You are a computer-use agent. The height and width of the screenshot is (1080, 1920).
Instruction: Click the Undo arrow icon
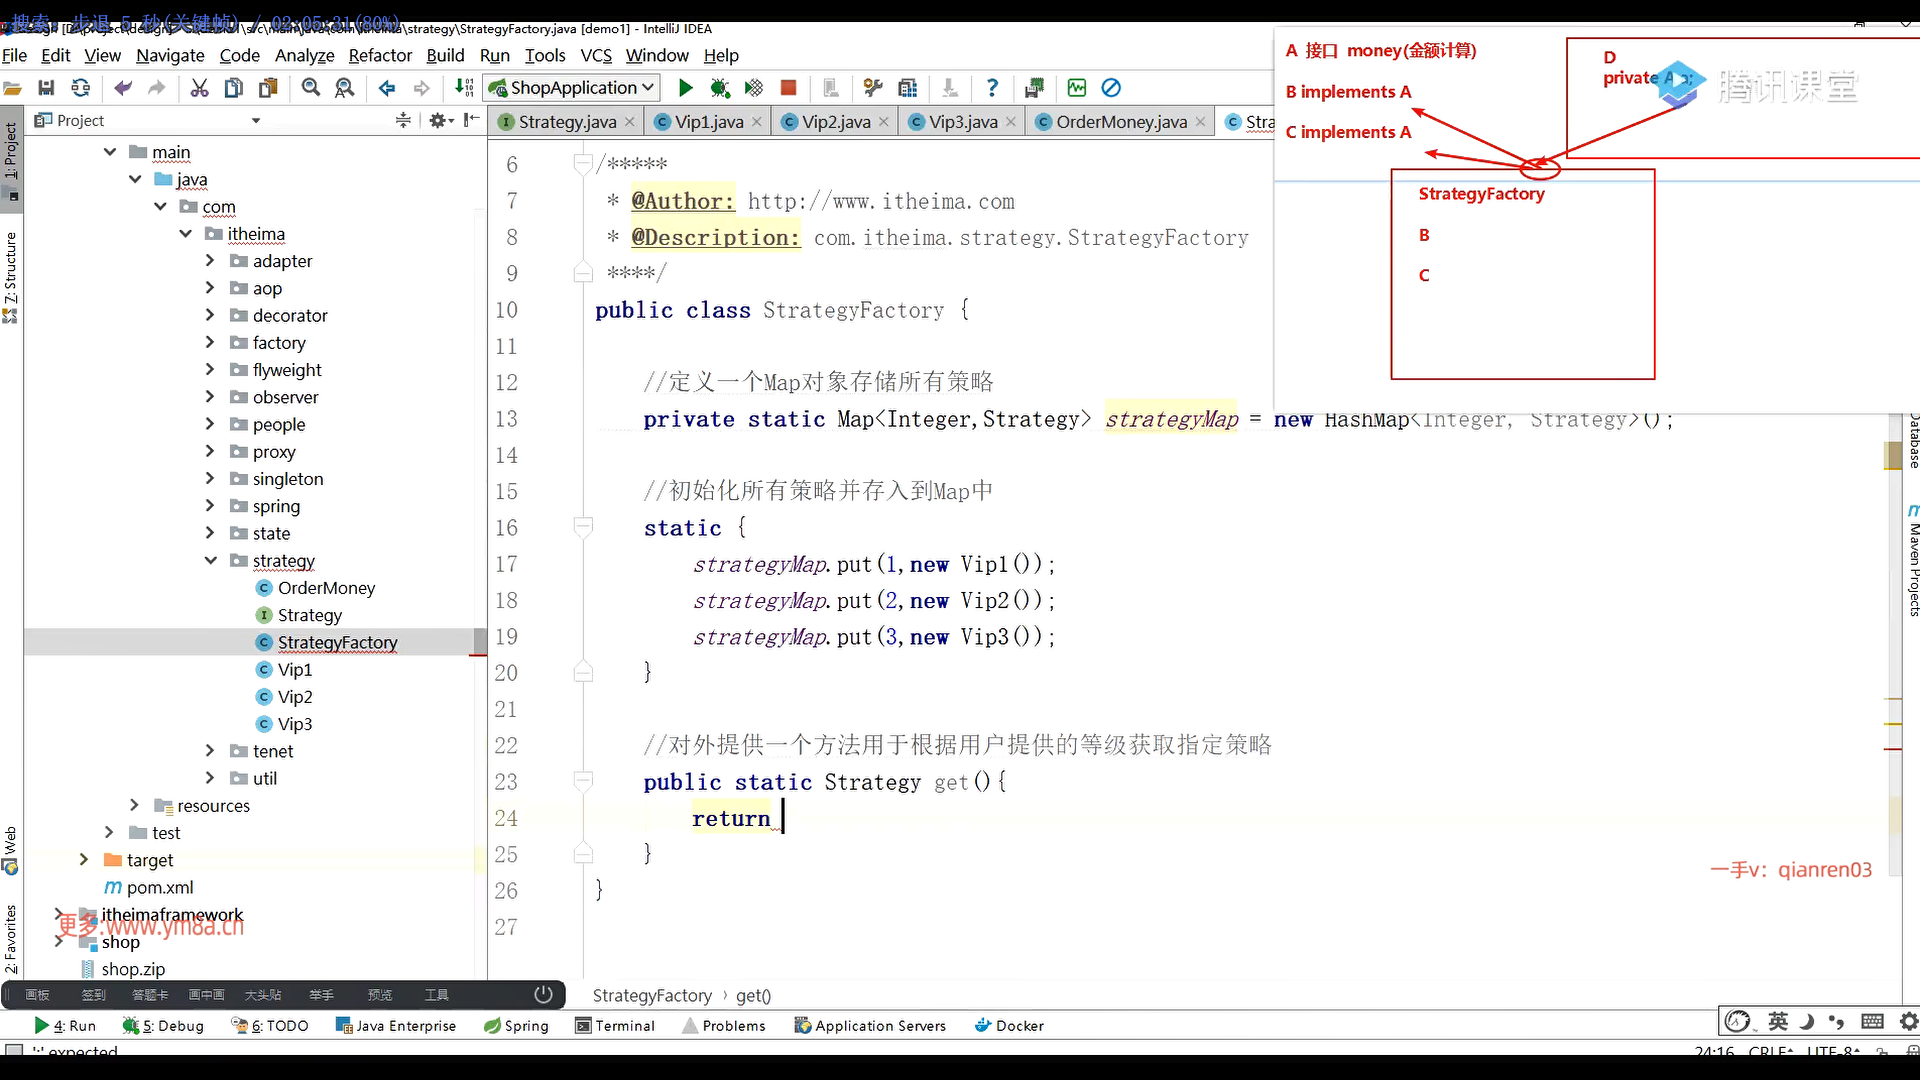click(x=123, y=88)
